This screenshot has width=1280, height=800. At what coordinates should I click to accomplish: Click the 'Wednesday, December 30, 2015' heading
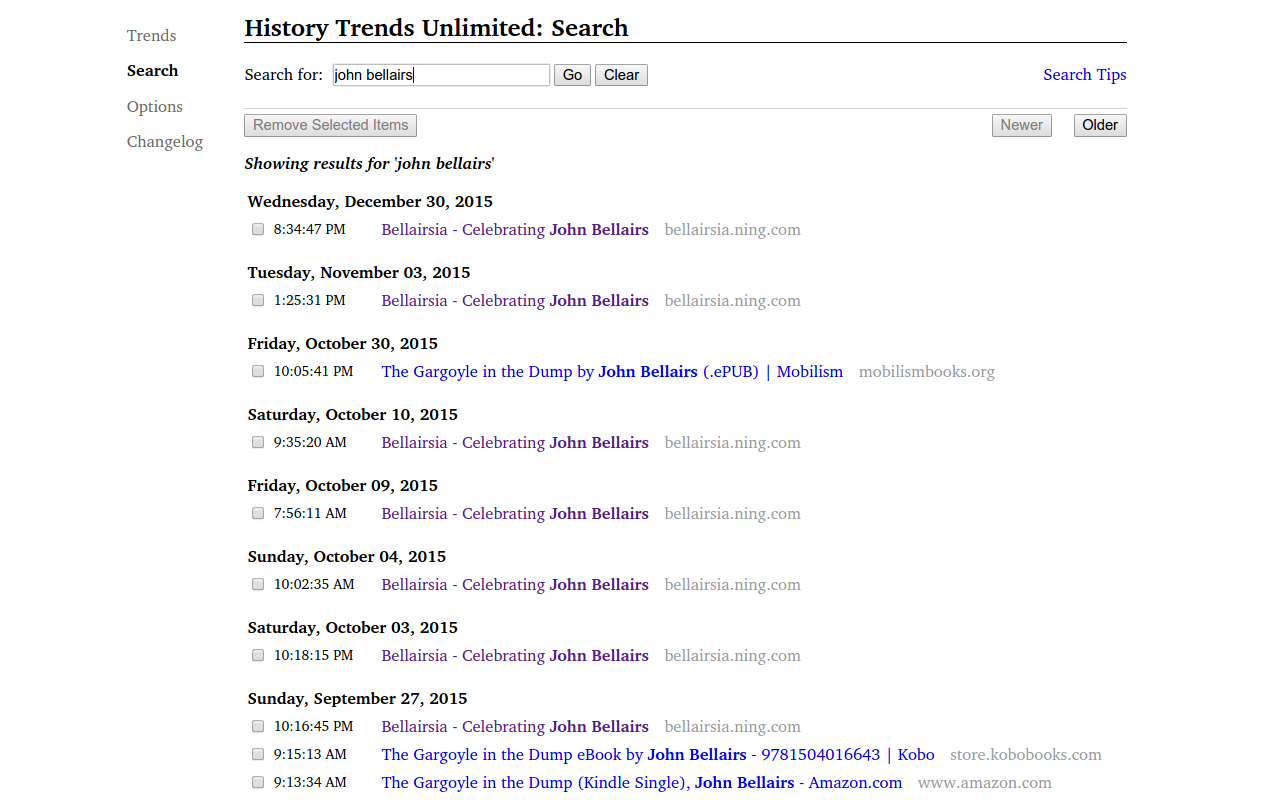[x=370, y=202]
